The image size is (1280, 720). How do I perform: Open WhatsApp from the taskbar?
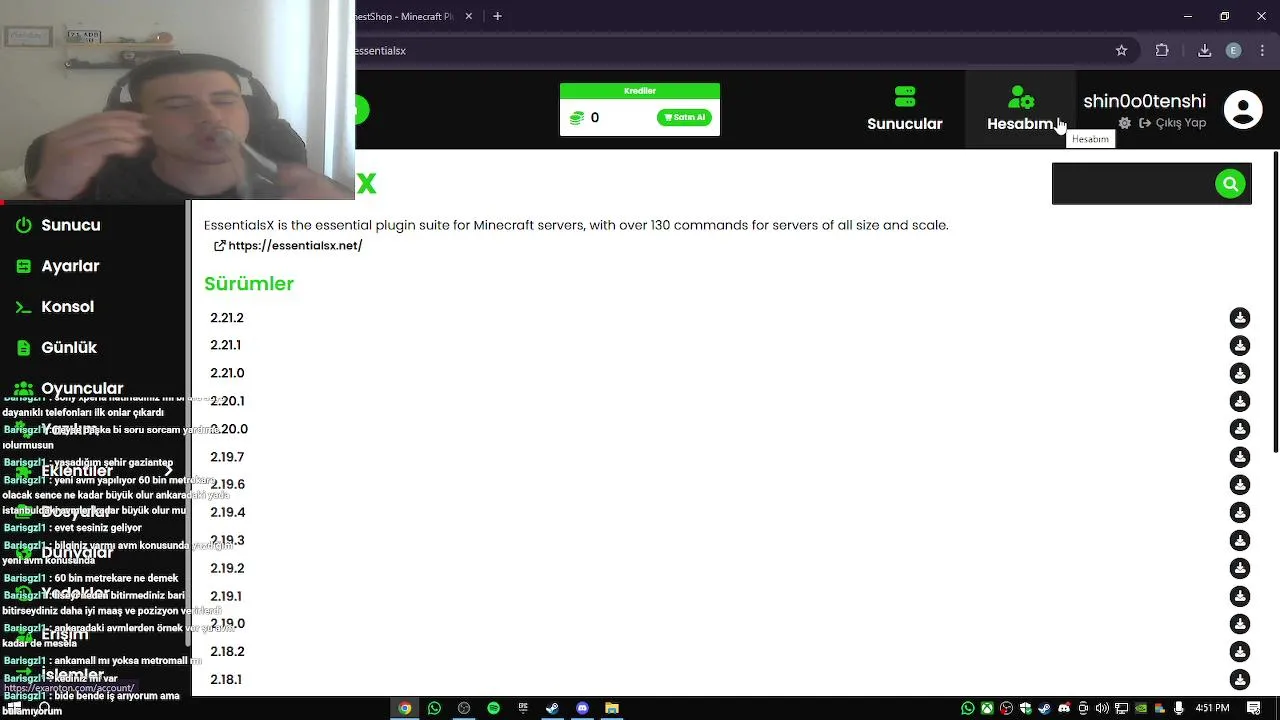(x=434, y=708)
